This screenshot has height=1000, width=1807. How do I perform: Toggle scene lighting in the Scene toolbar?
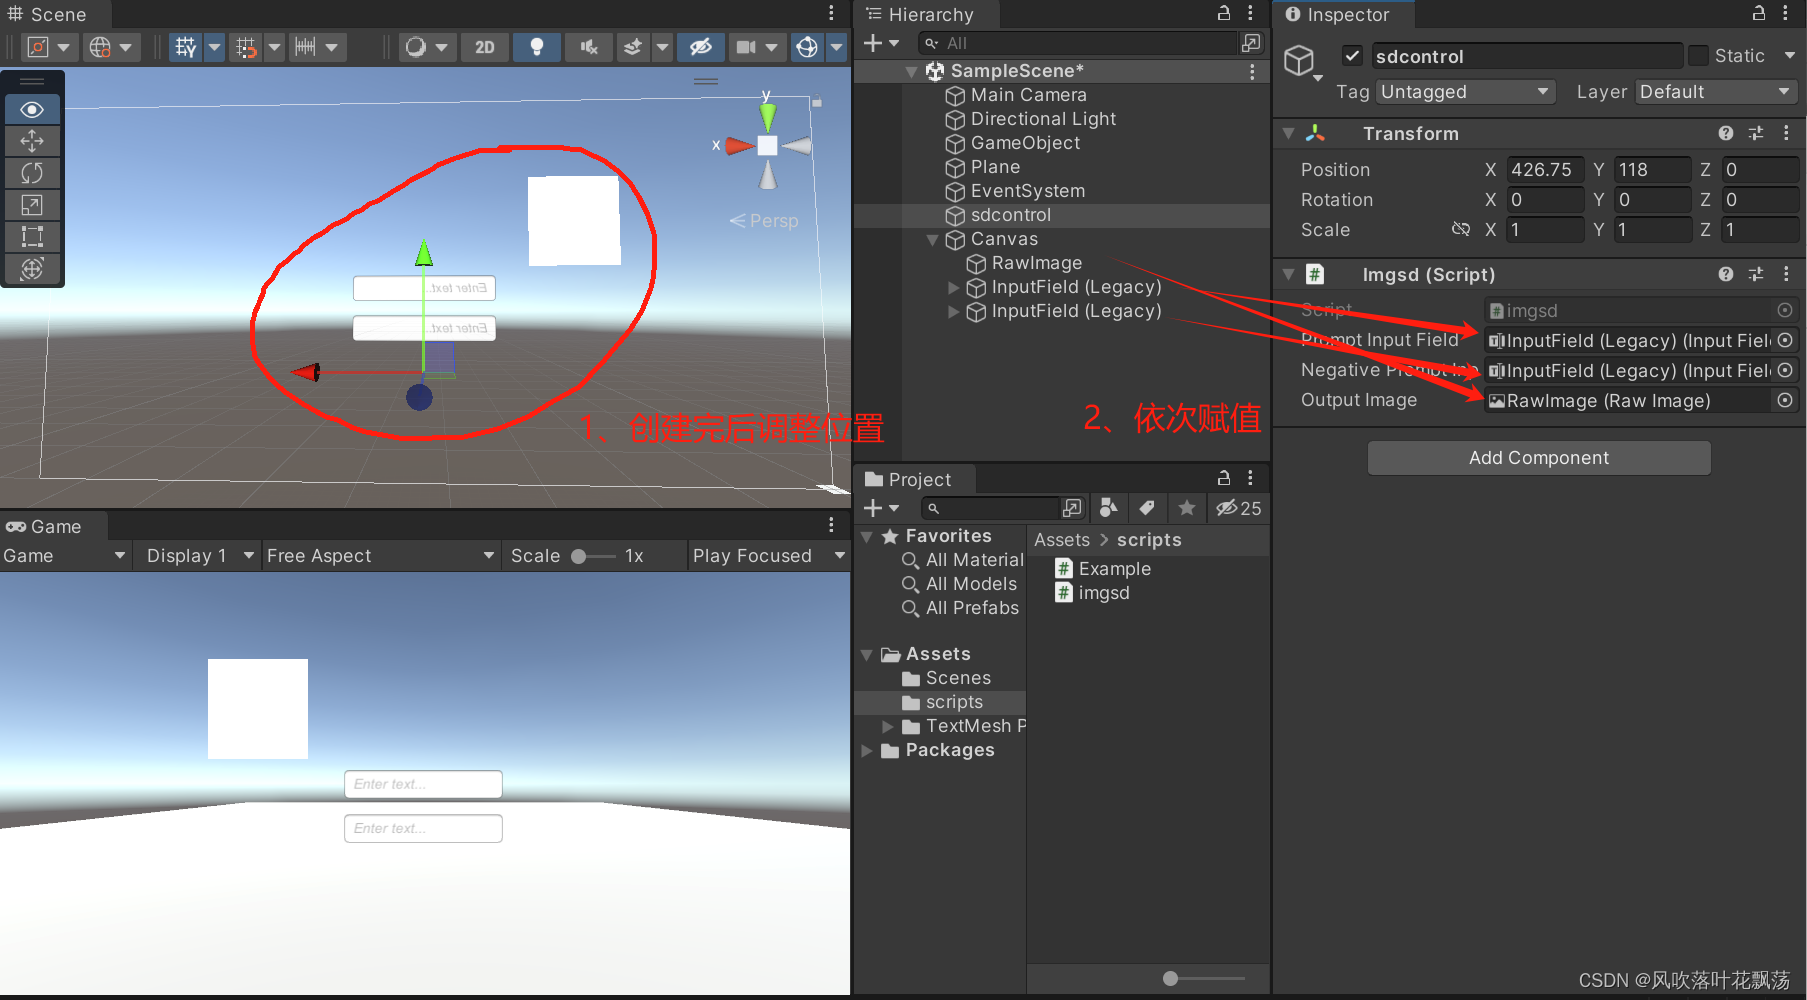[x=536, y=46]
